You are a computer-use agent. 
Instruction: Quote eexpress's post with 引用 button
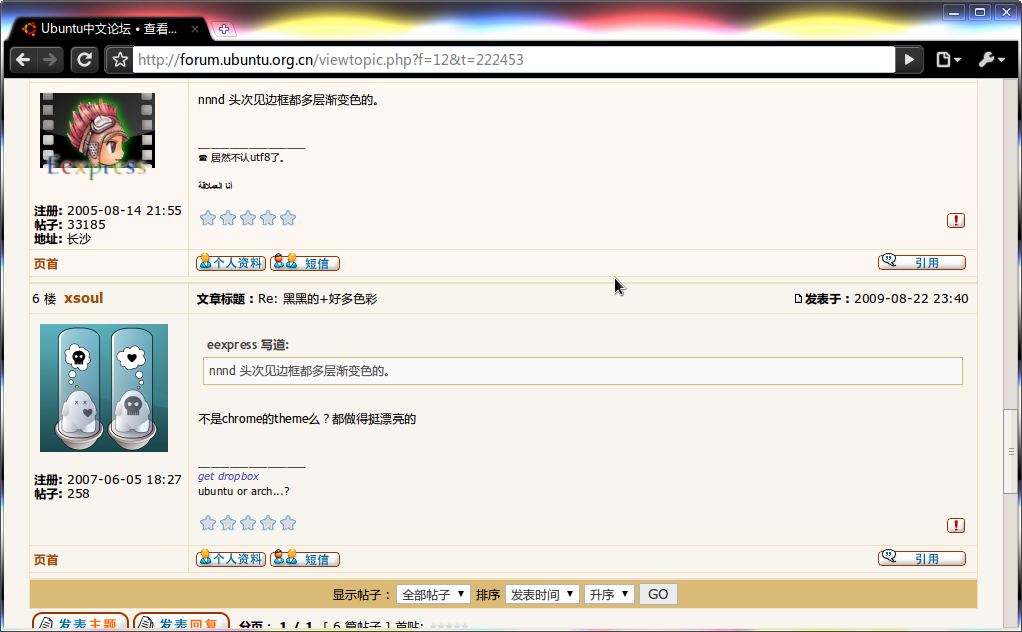922,262
